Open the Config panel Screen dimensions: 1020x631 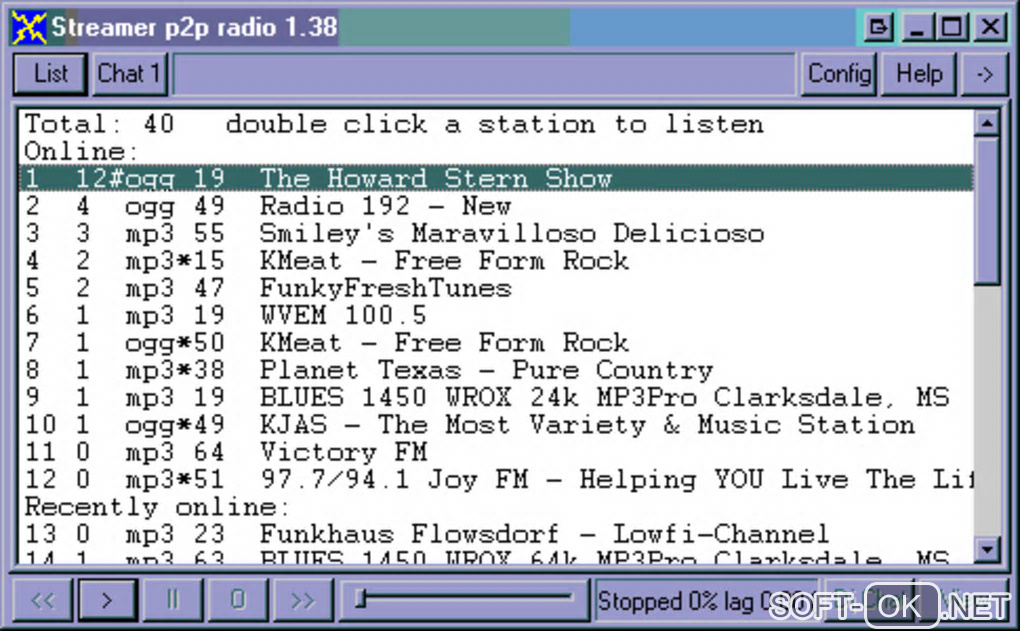tap(839, 74)
